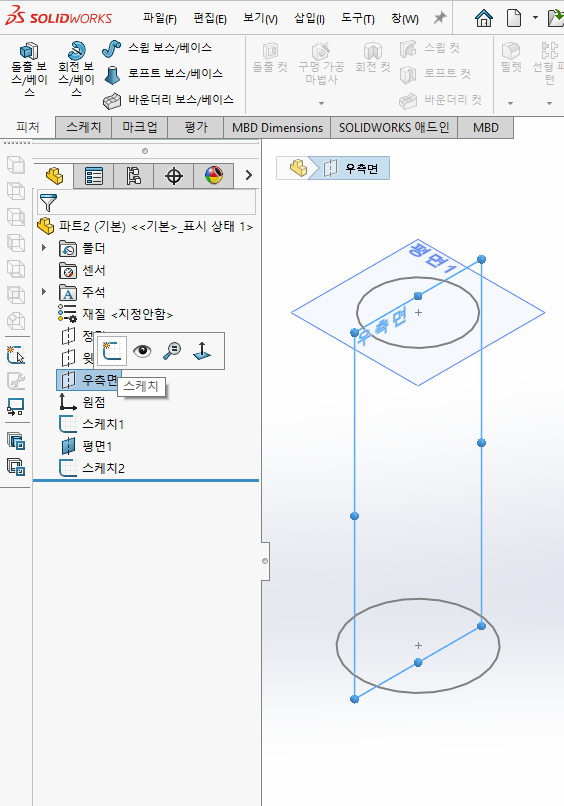Image resolution: width=564 pixels, height=806 pixels.
Task: Open the 창(W) menu
Action: (x=405, y=19)
